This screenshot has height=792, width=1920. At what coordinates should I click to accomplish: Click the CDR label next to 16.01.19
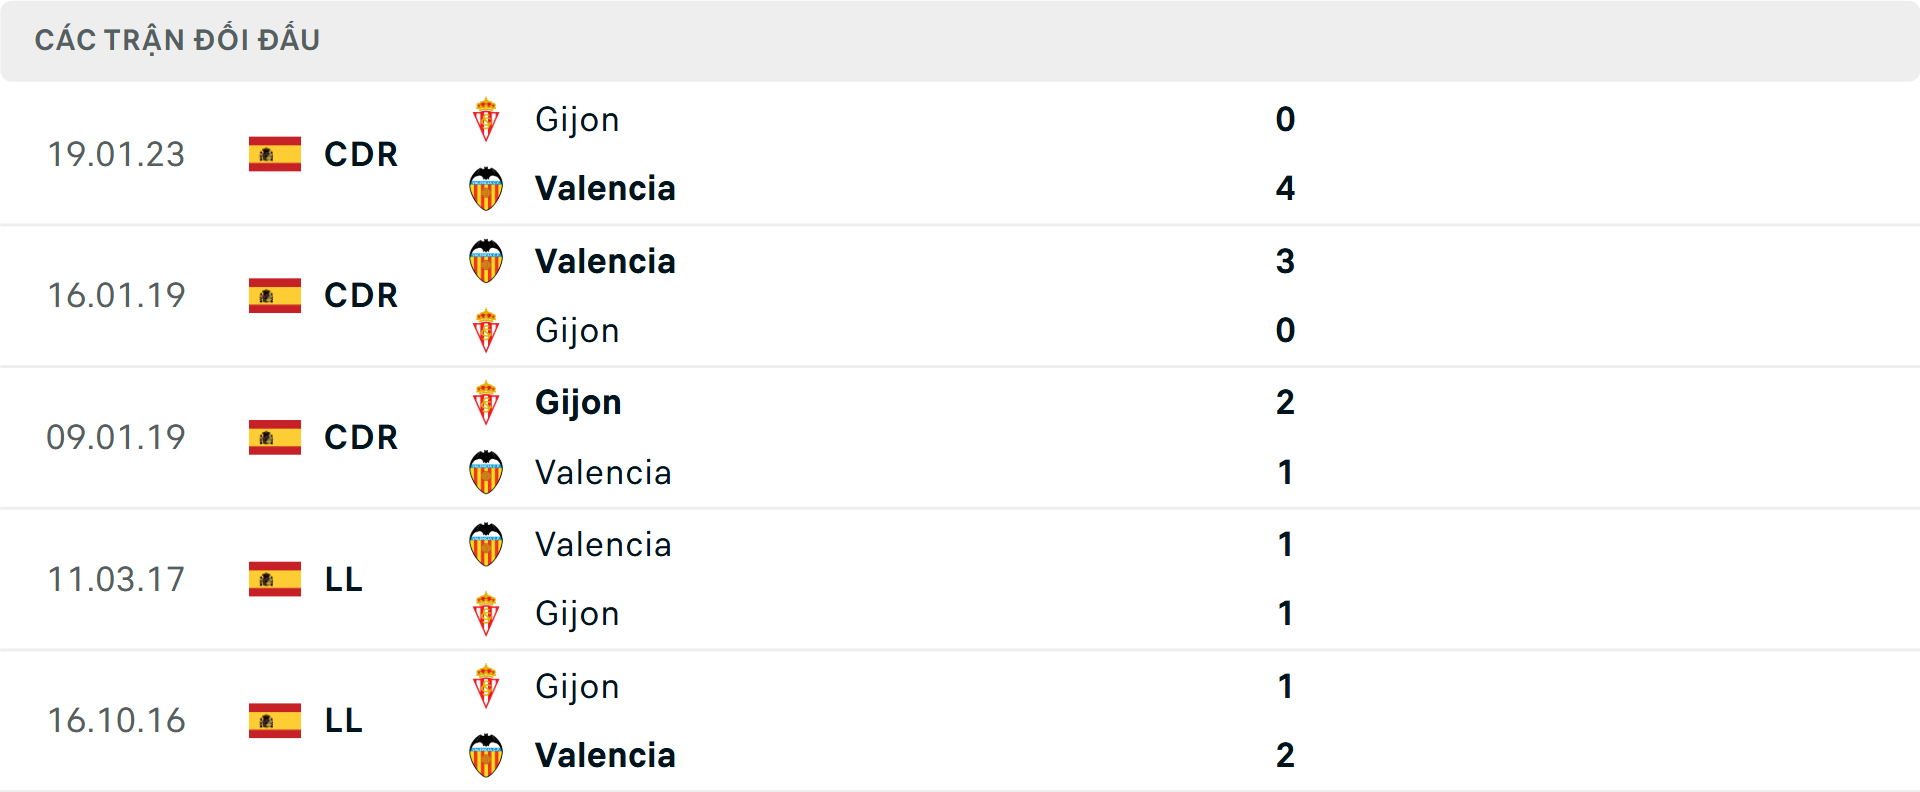pyautogui.click(x=360, y=296)
